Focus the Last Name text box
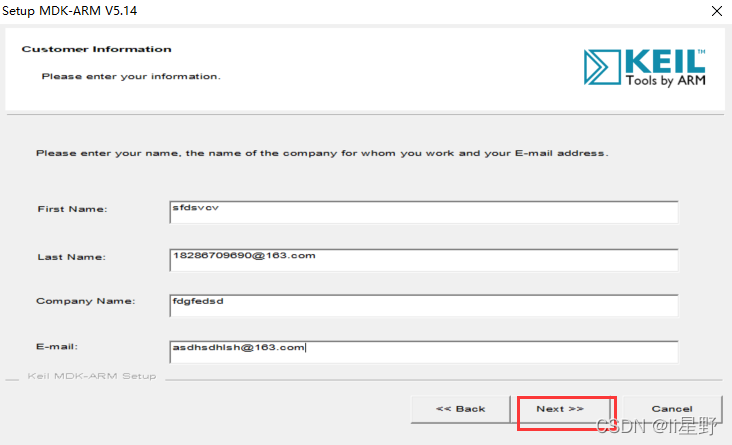This screenshot has height=445, width=732. [424, 258]
